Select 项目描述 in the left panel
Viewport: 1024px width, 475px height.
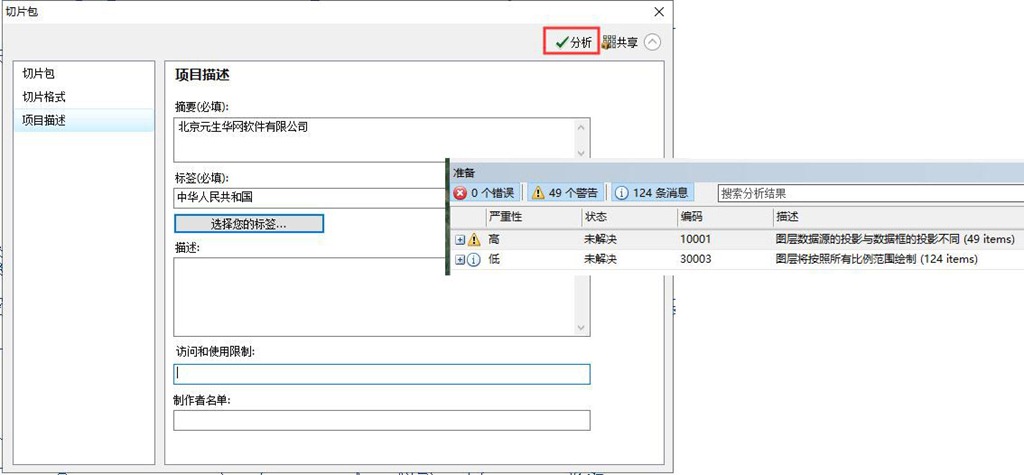(44, 121)
